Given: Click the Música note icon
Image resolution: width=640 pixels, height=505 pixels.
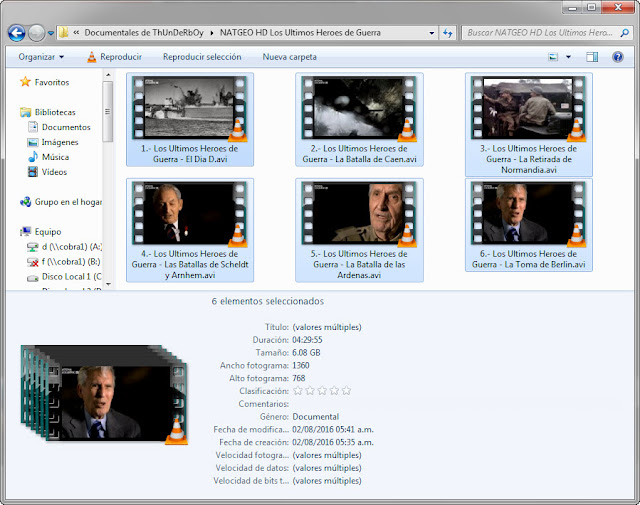Looking at the screenshot, I should [33, 157].
